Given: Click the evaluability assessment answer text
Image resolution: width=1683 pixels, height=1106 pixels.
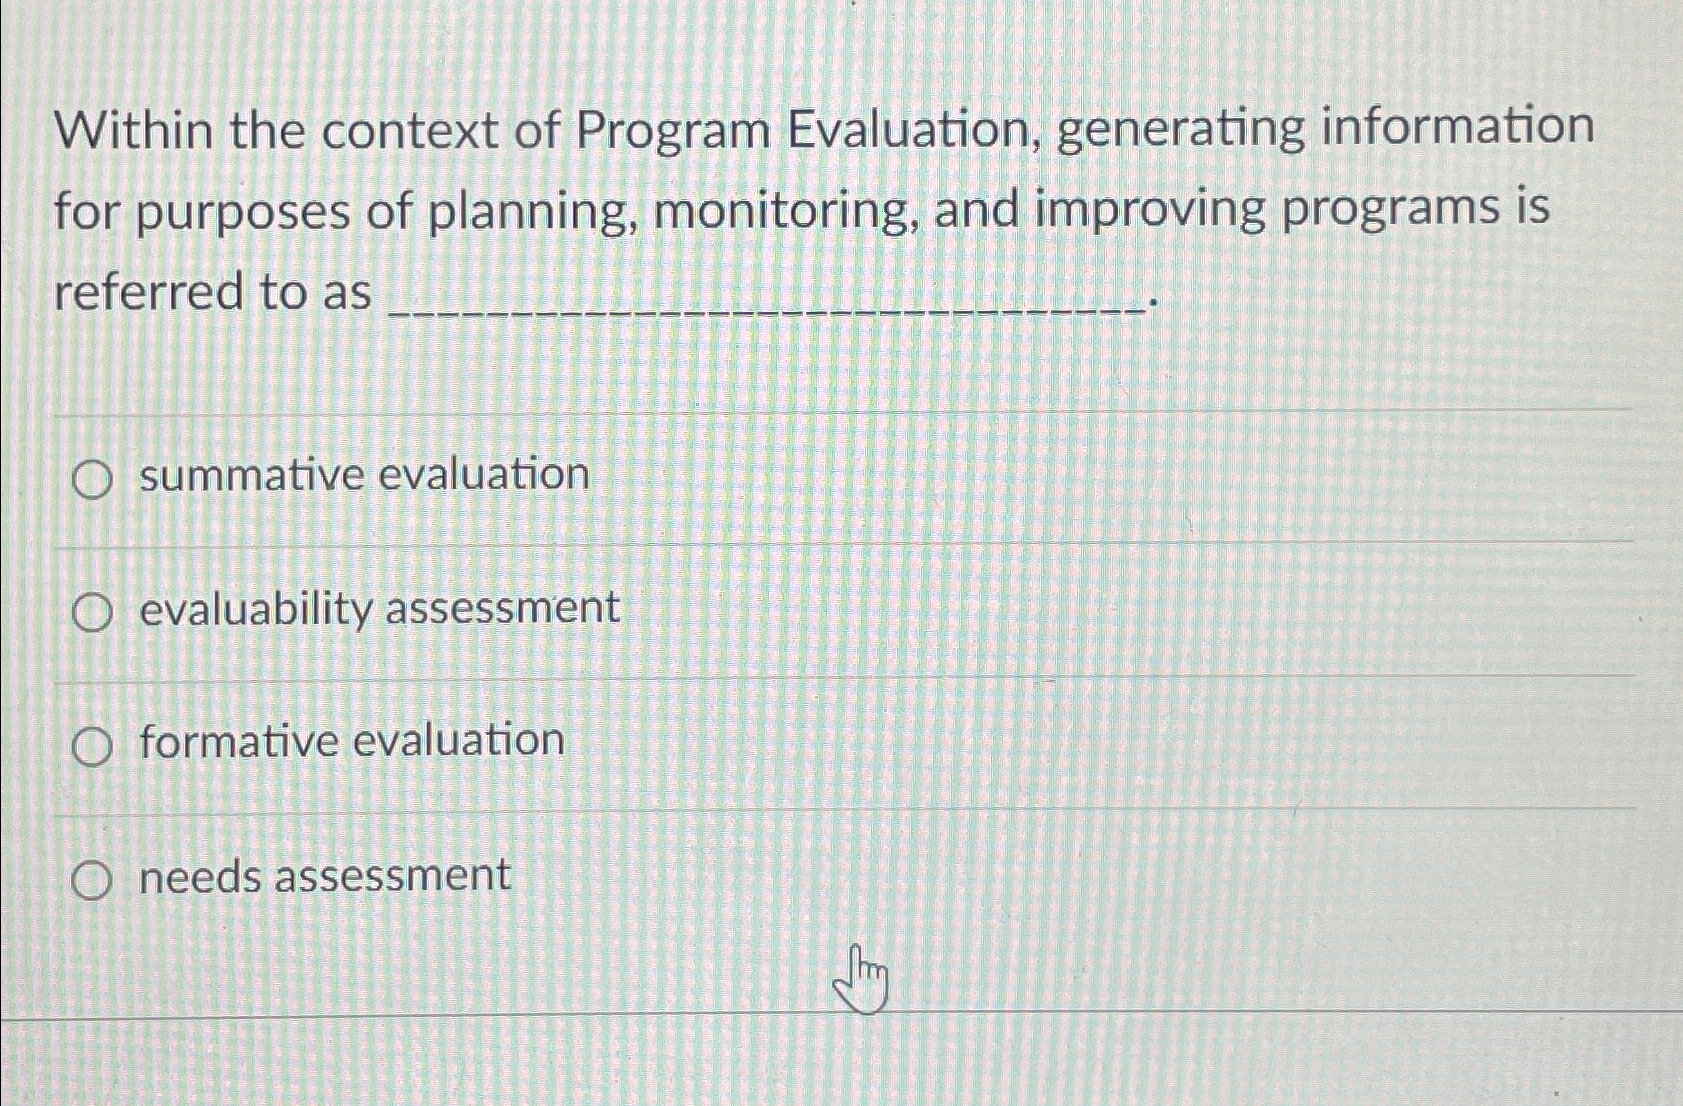Looking at the screenshot, I should coord(378,609).
